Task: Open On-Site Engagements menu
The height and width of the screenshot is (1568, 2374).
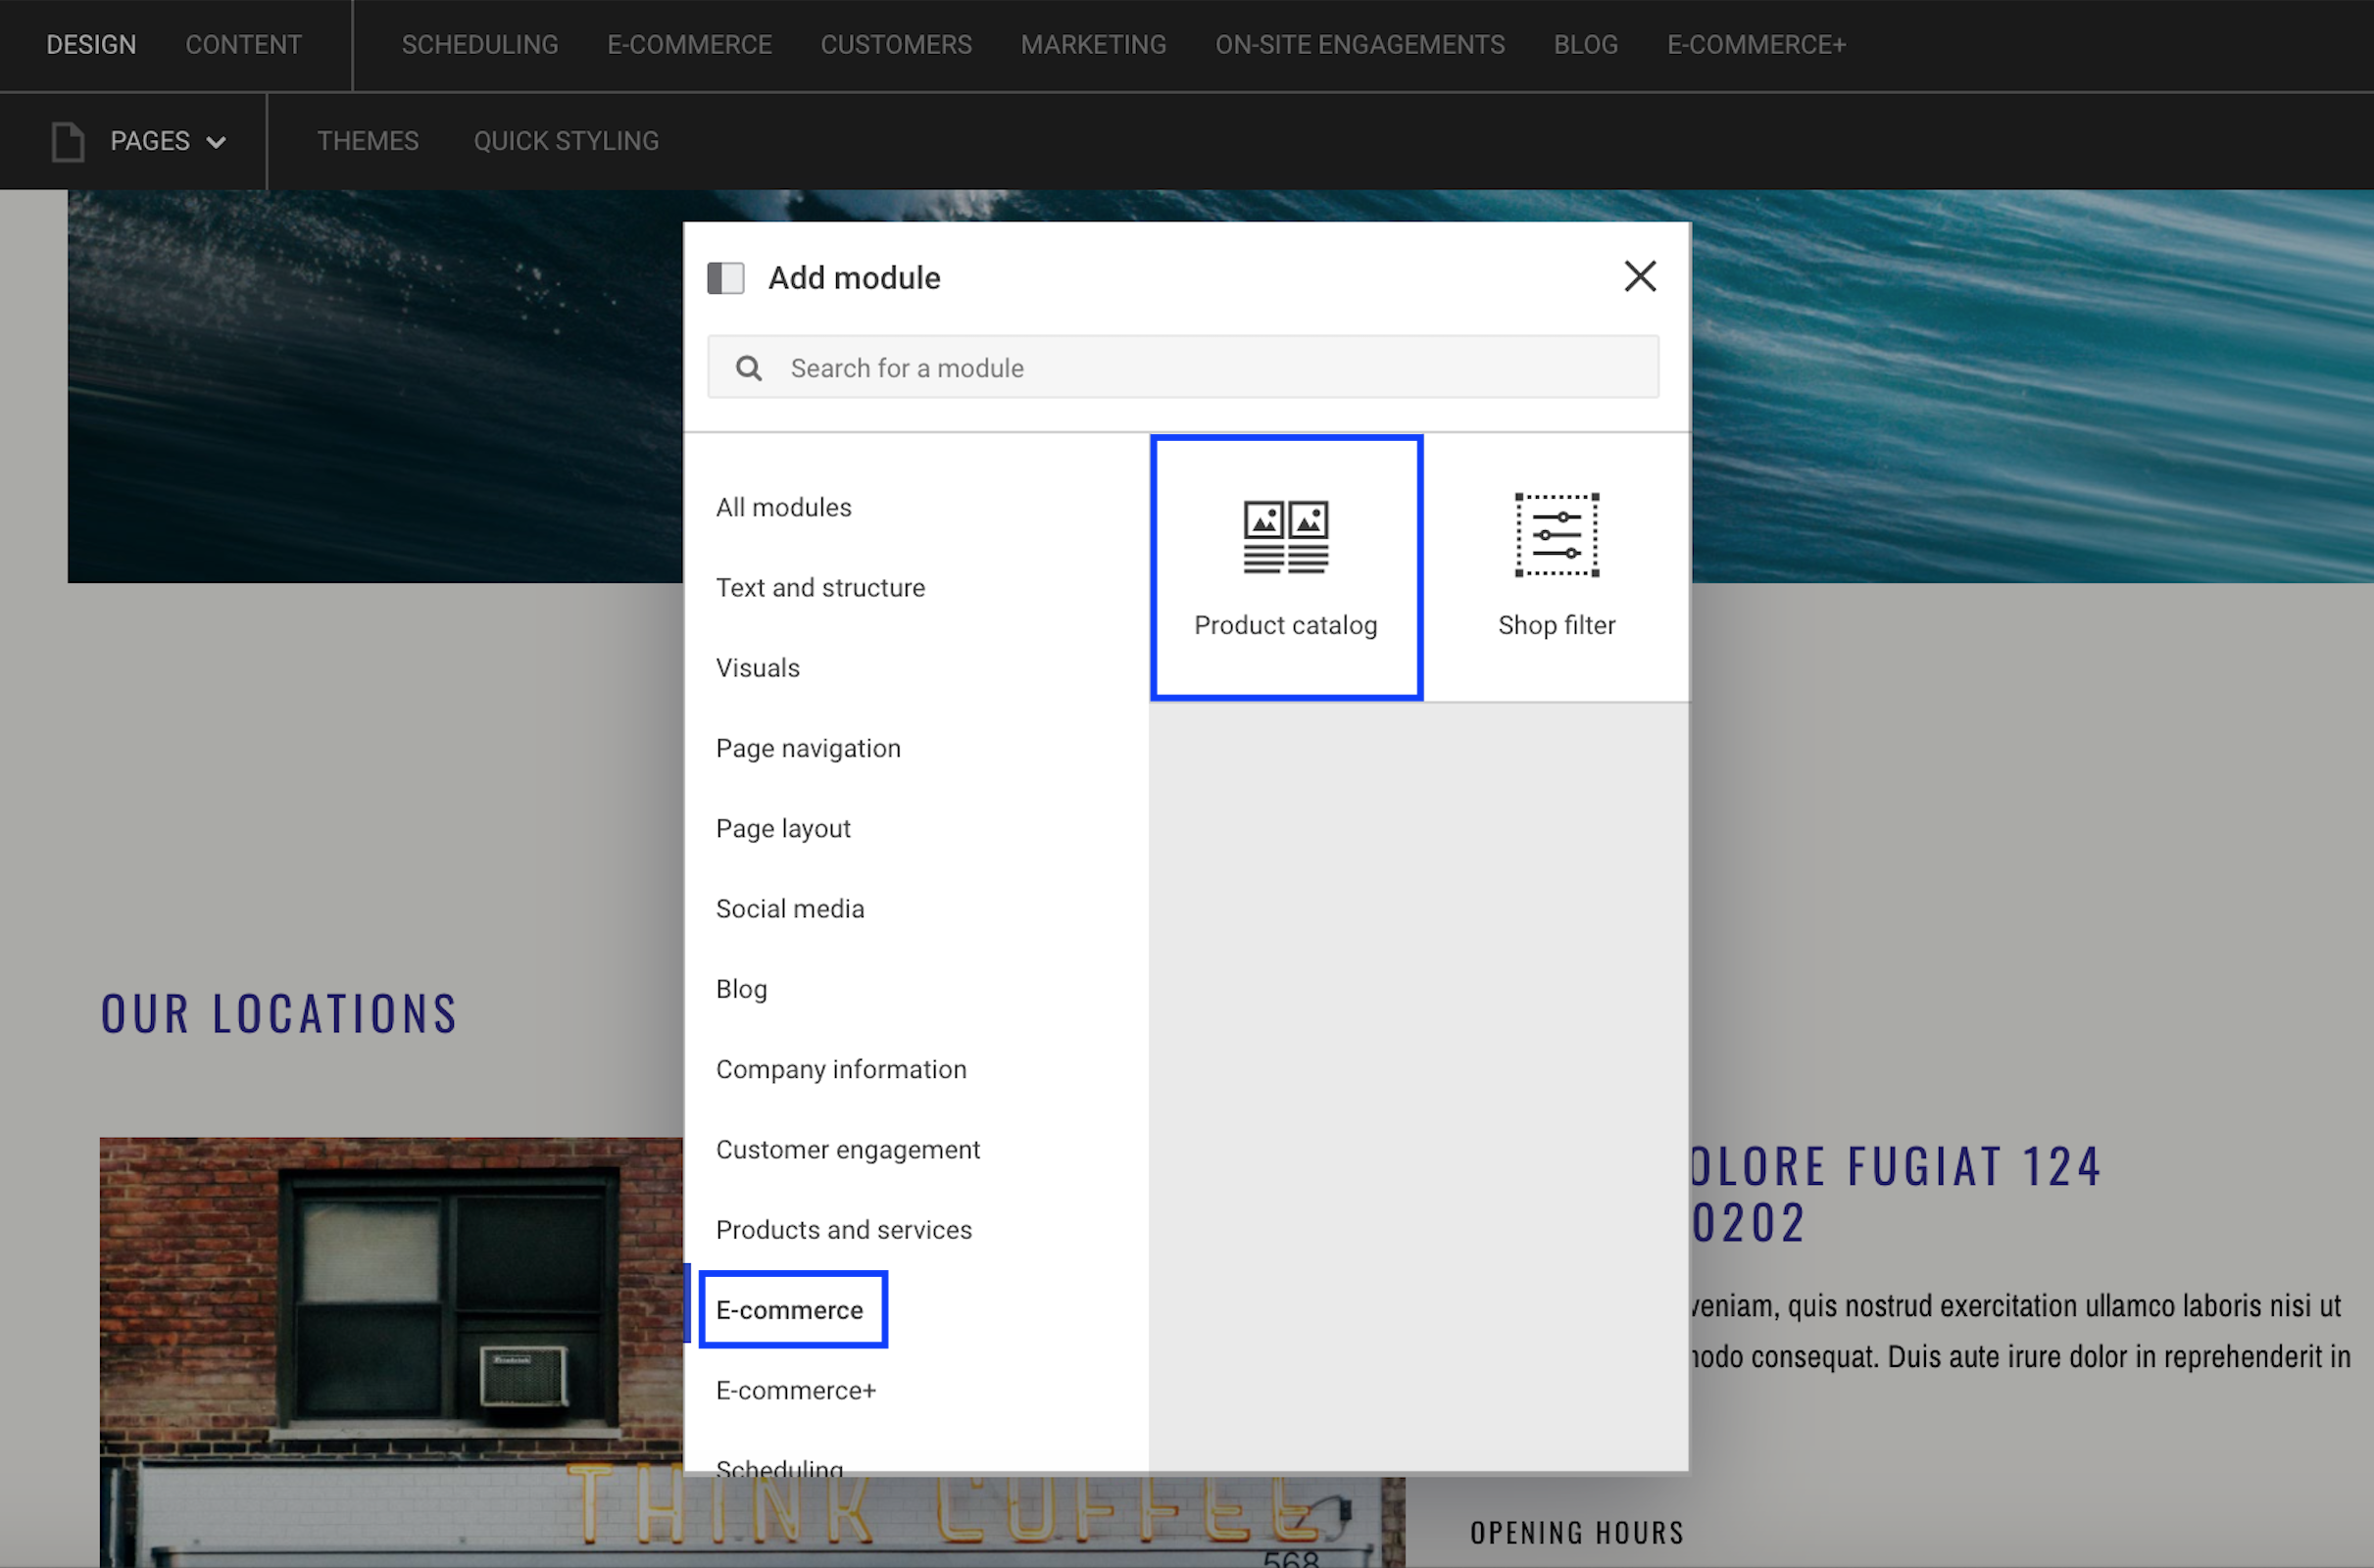Action: (x=1360, y=45)
